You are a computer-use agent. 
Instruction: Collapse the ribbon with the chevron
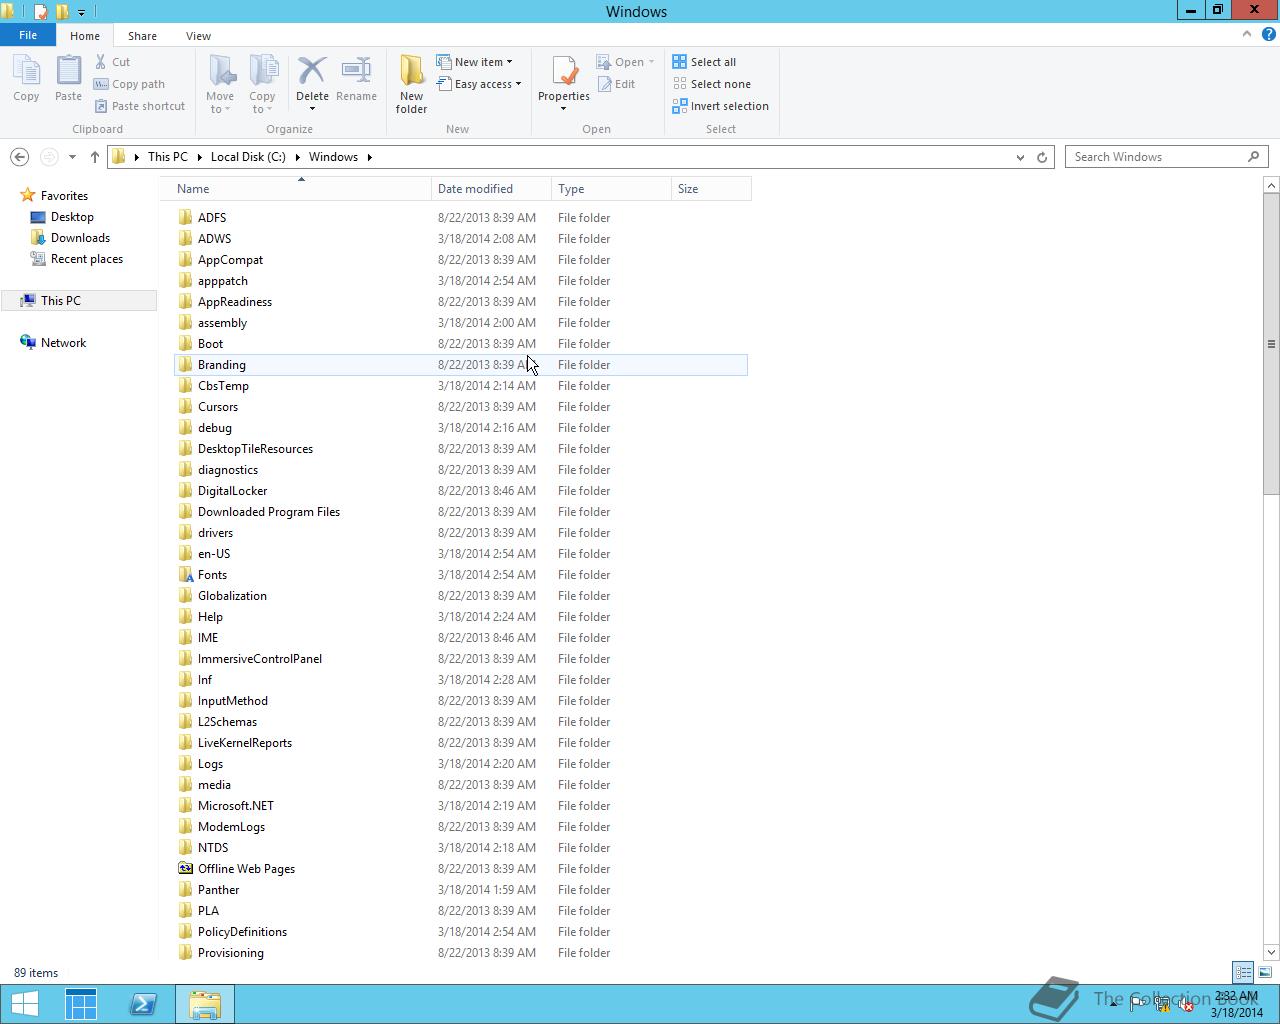pos(1246,34)
